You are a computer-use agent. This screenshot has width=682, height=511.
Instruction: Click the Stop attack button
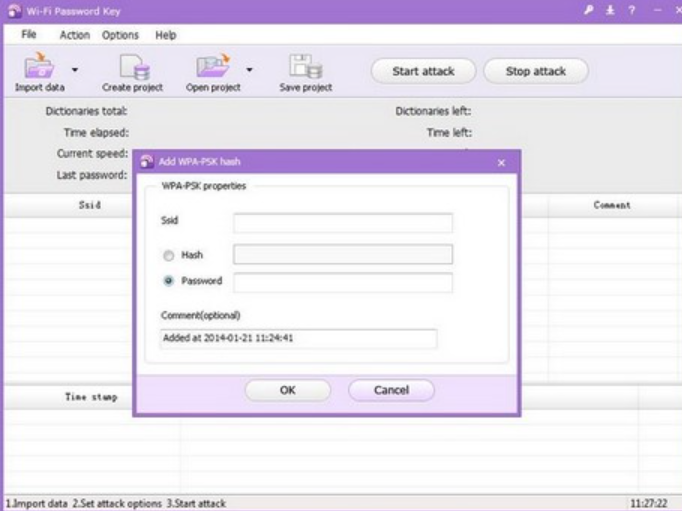536,71
